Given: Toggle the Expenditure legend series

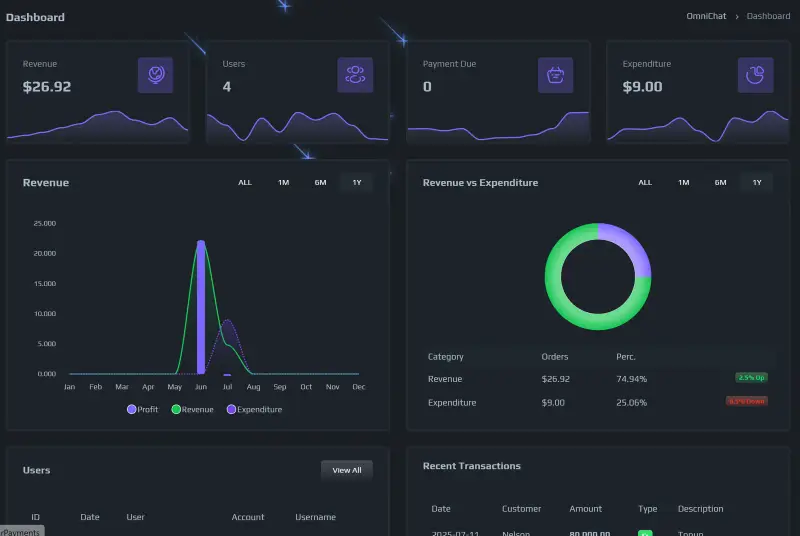Looking at the screenshot, I should 254,410.
